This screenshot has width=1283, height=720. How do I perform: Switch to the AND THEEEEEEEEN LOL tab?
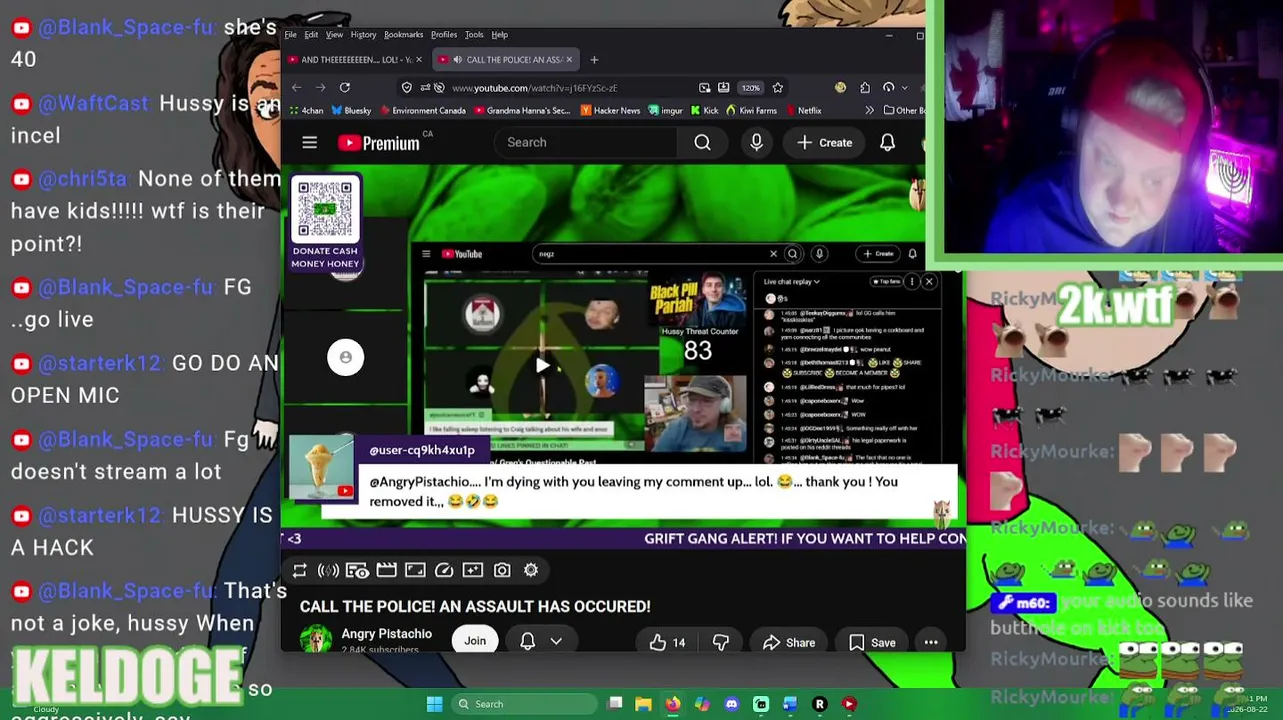coord(355,60)
